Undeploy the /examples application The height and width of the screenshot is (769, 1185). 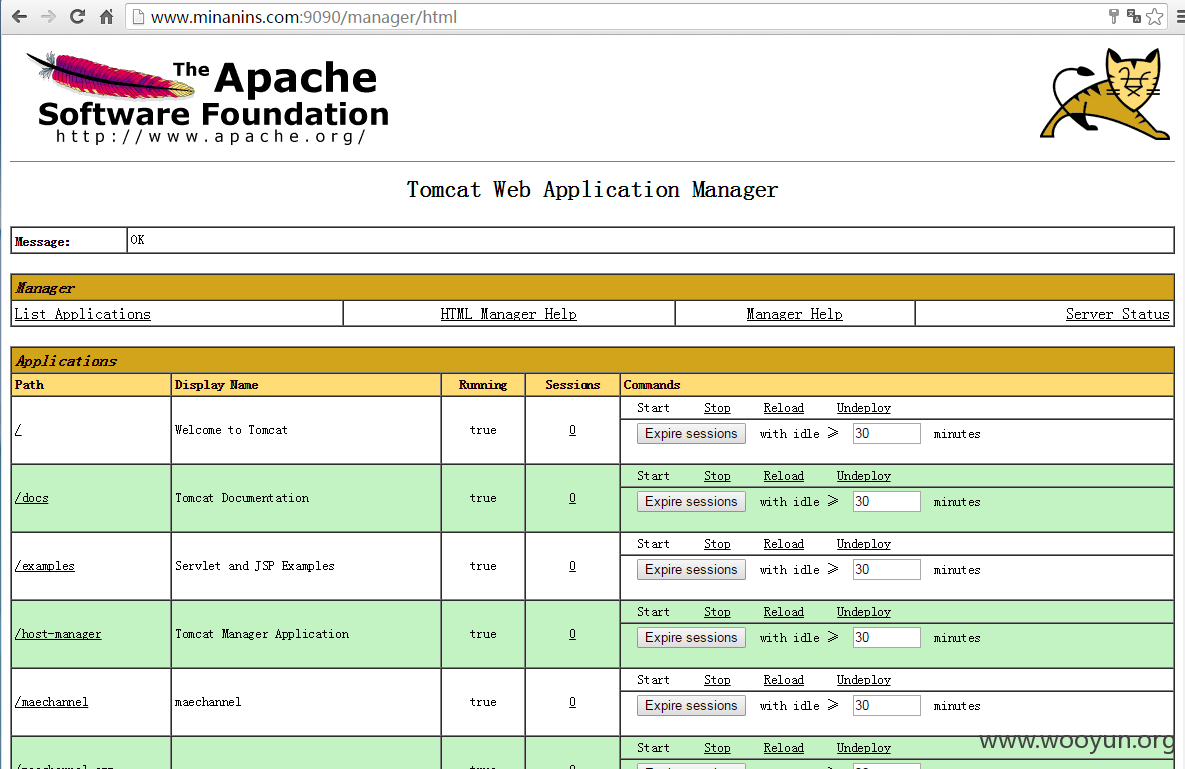click(864, 544)
